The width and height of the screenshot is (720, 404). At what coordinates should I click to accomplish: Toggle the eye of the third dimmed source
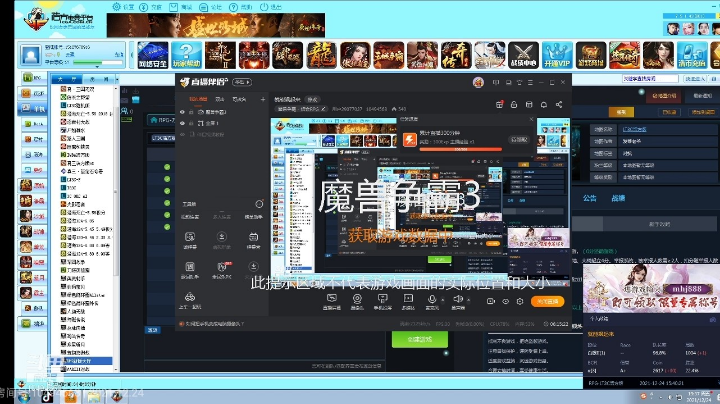(182, 135)
